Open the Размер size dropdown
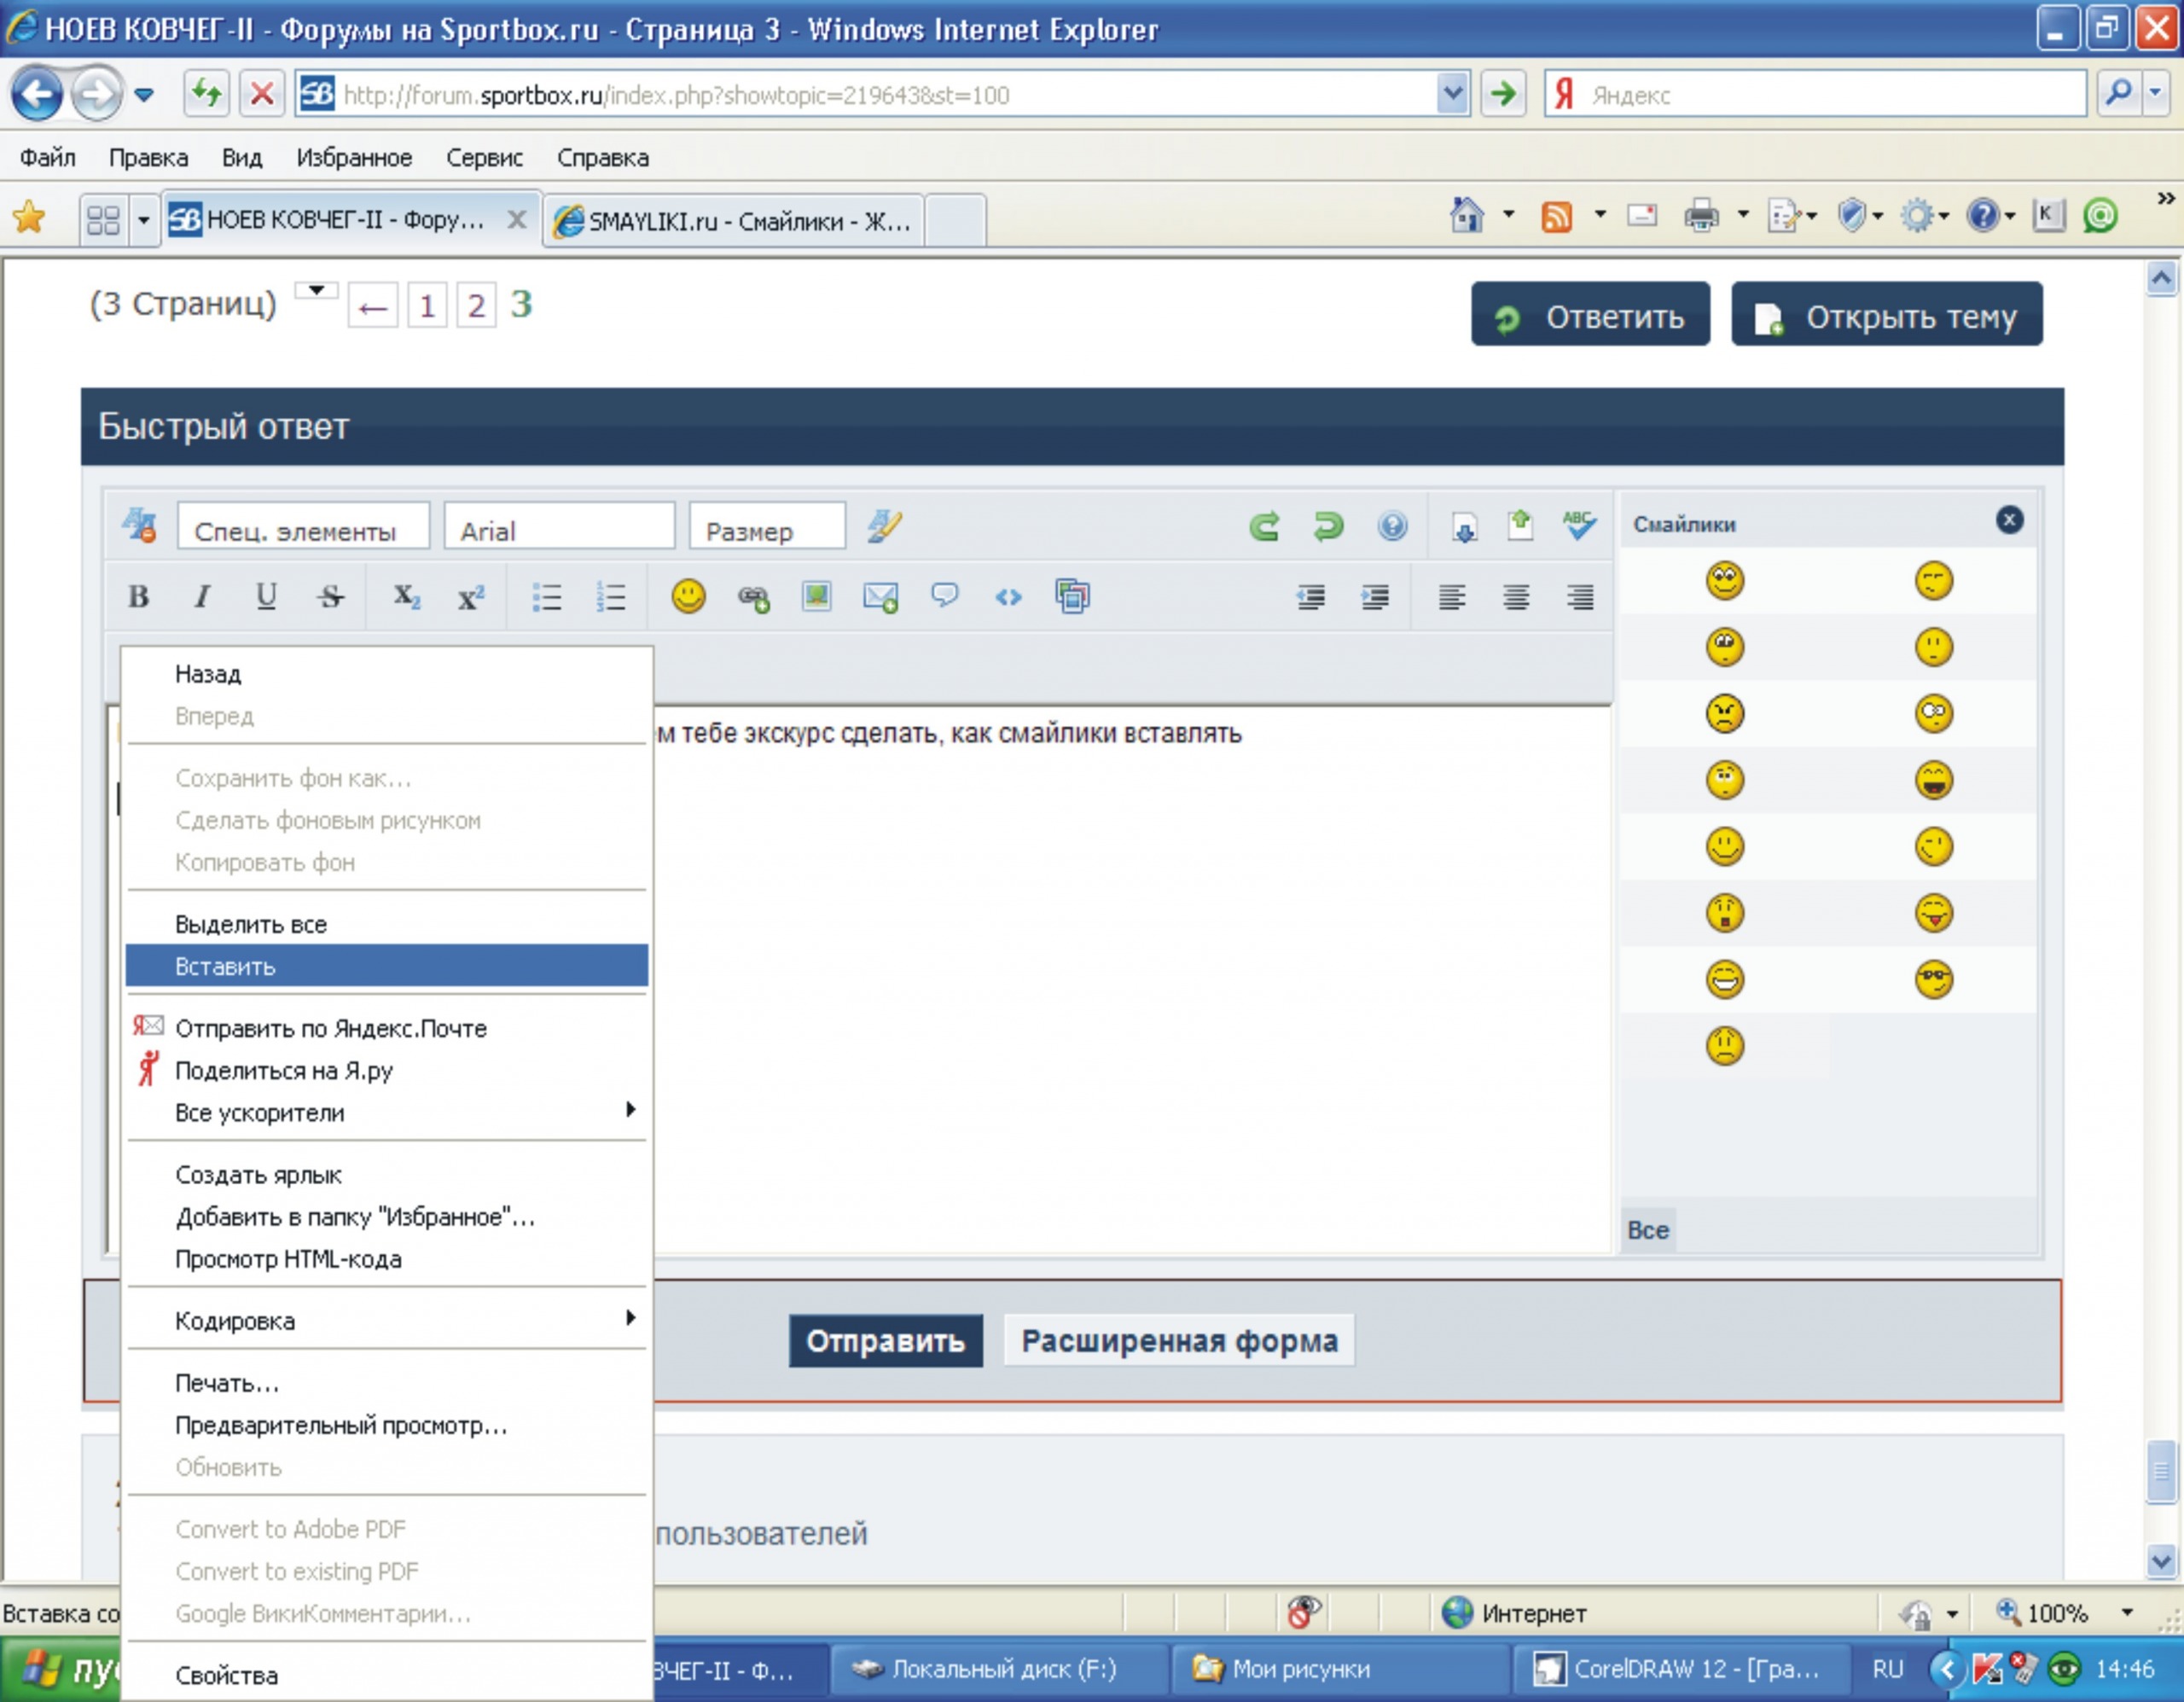 [x=767, y=528]
